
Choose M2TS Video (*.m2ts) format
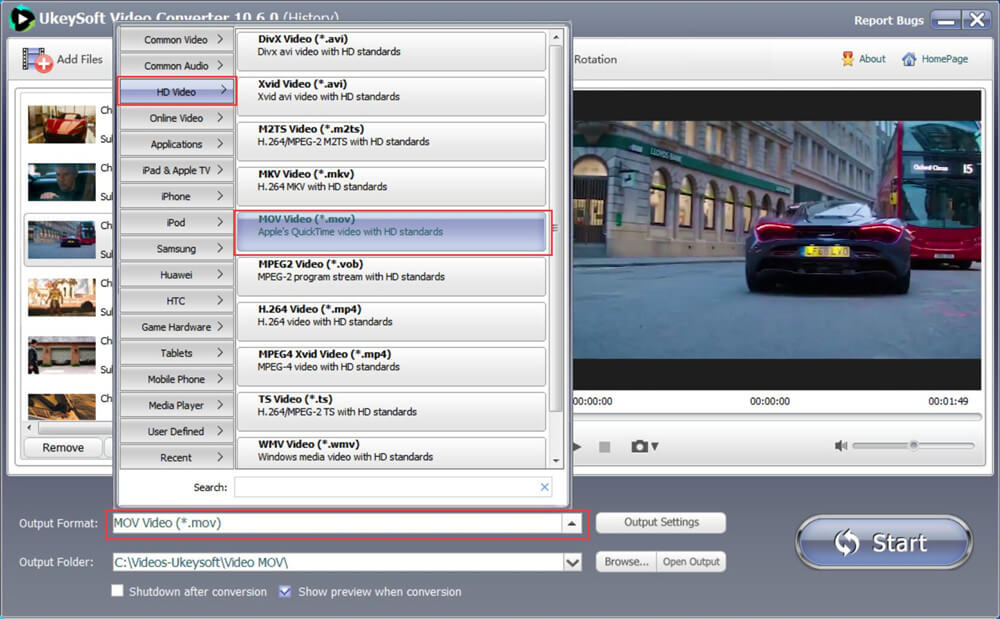pyautogui.click(x=392, y=141)
